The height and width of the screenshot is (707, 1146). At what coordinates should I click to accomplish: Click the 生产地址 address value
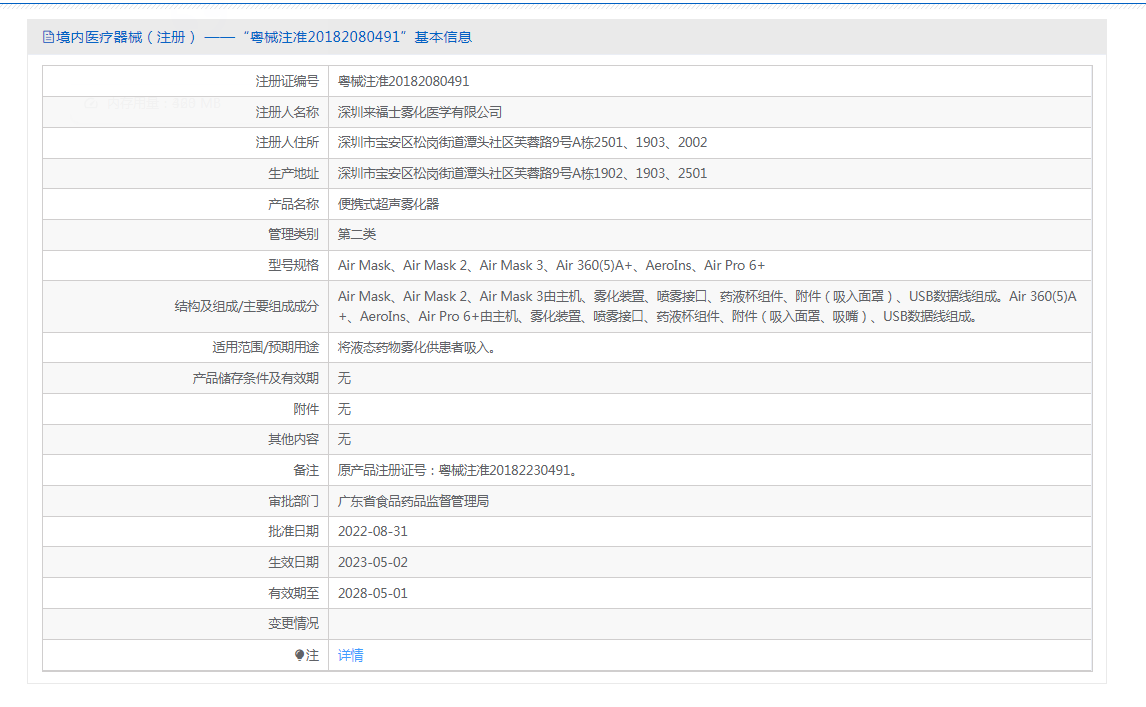click(x=522, y=173)
